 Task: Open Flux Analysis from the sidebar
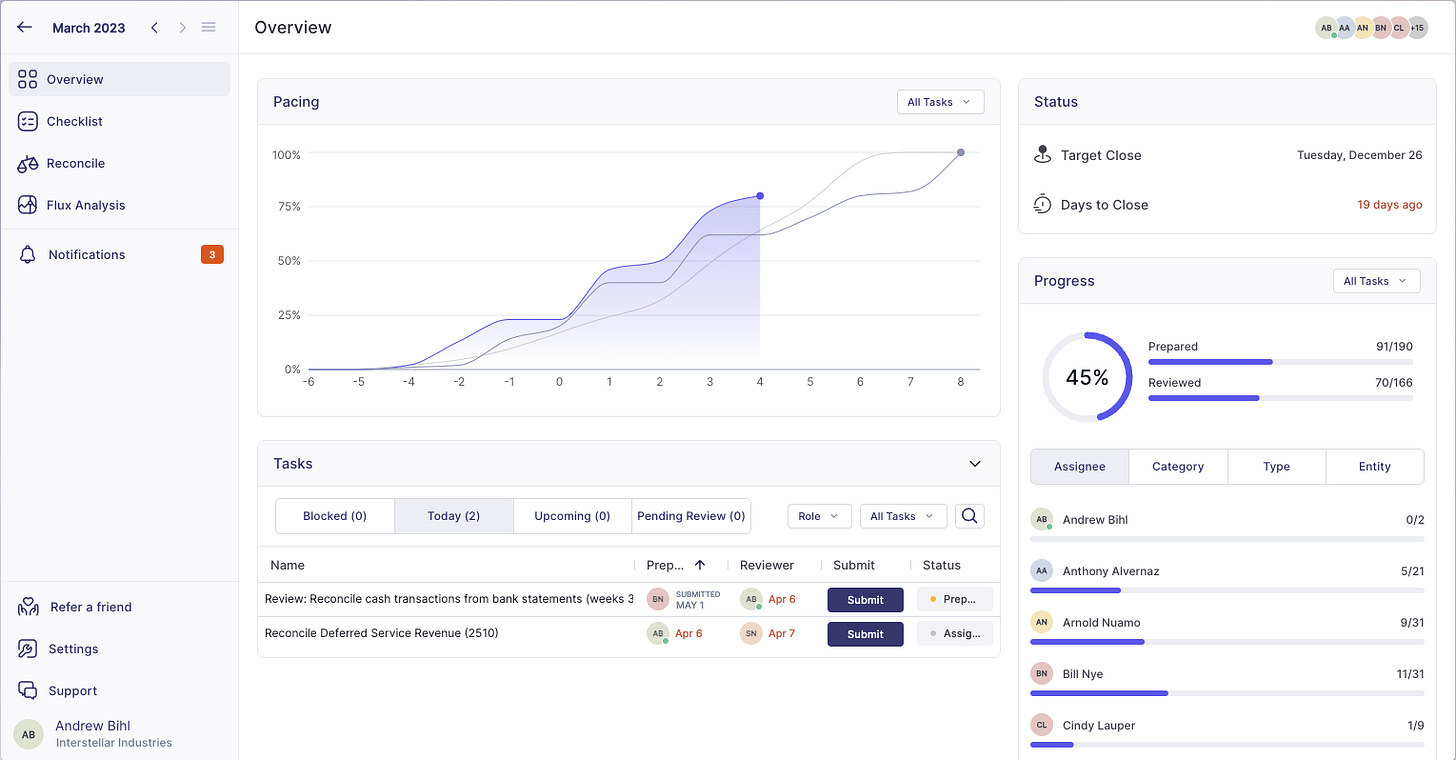tap(27, 205)
